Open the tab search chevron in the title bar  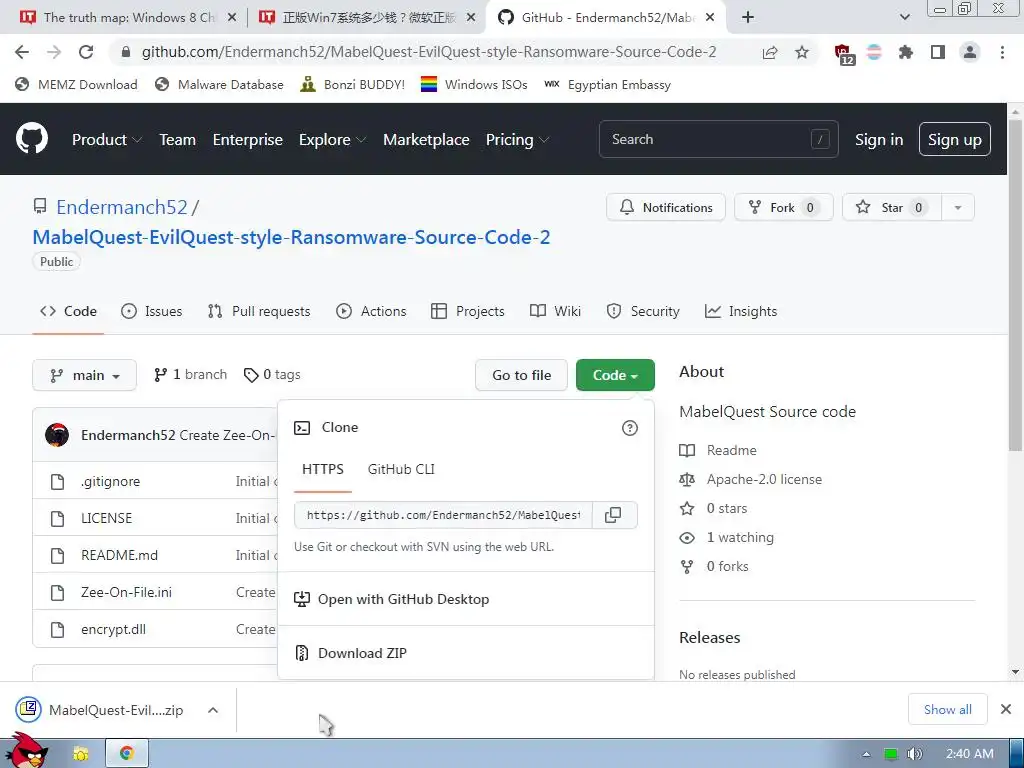[904, 18]
